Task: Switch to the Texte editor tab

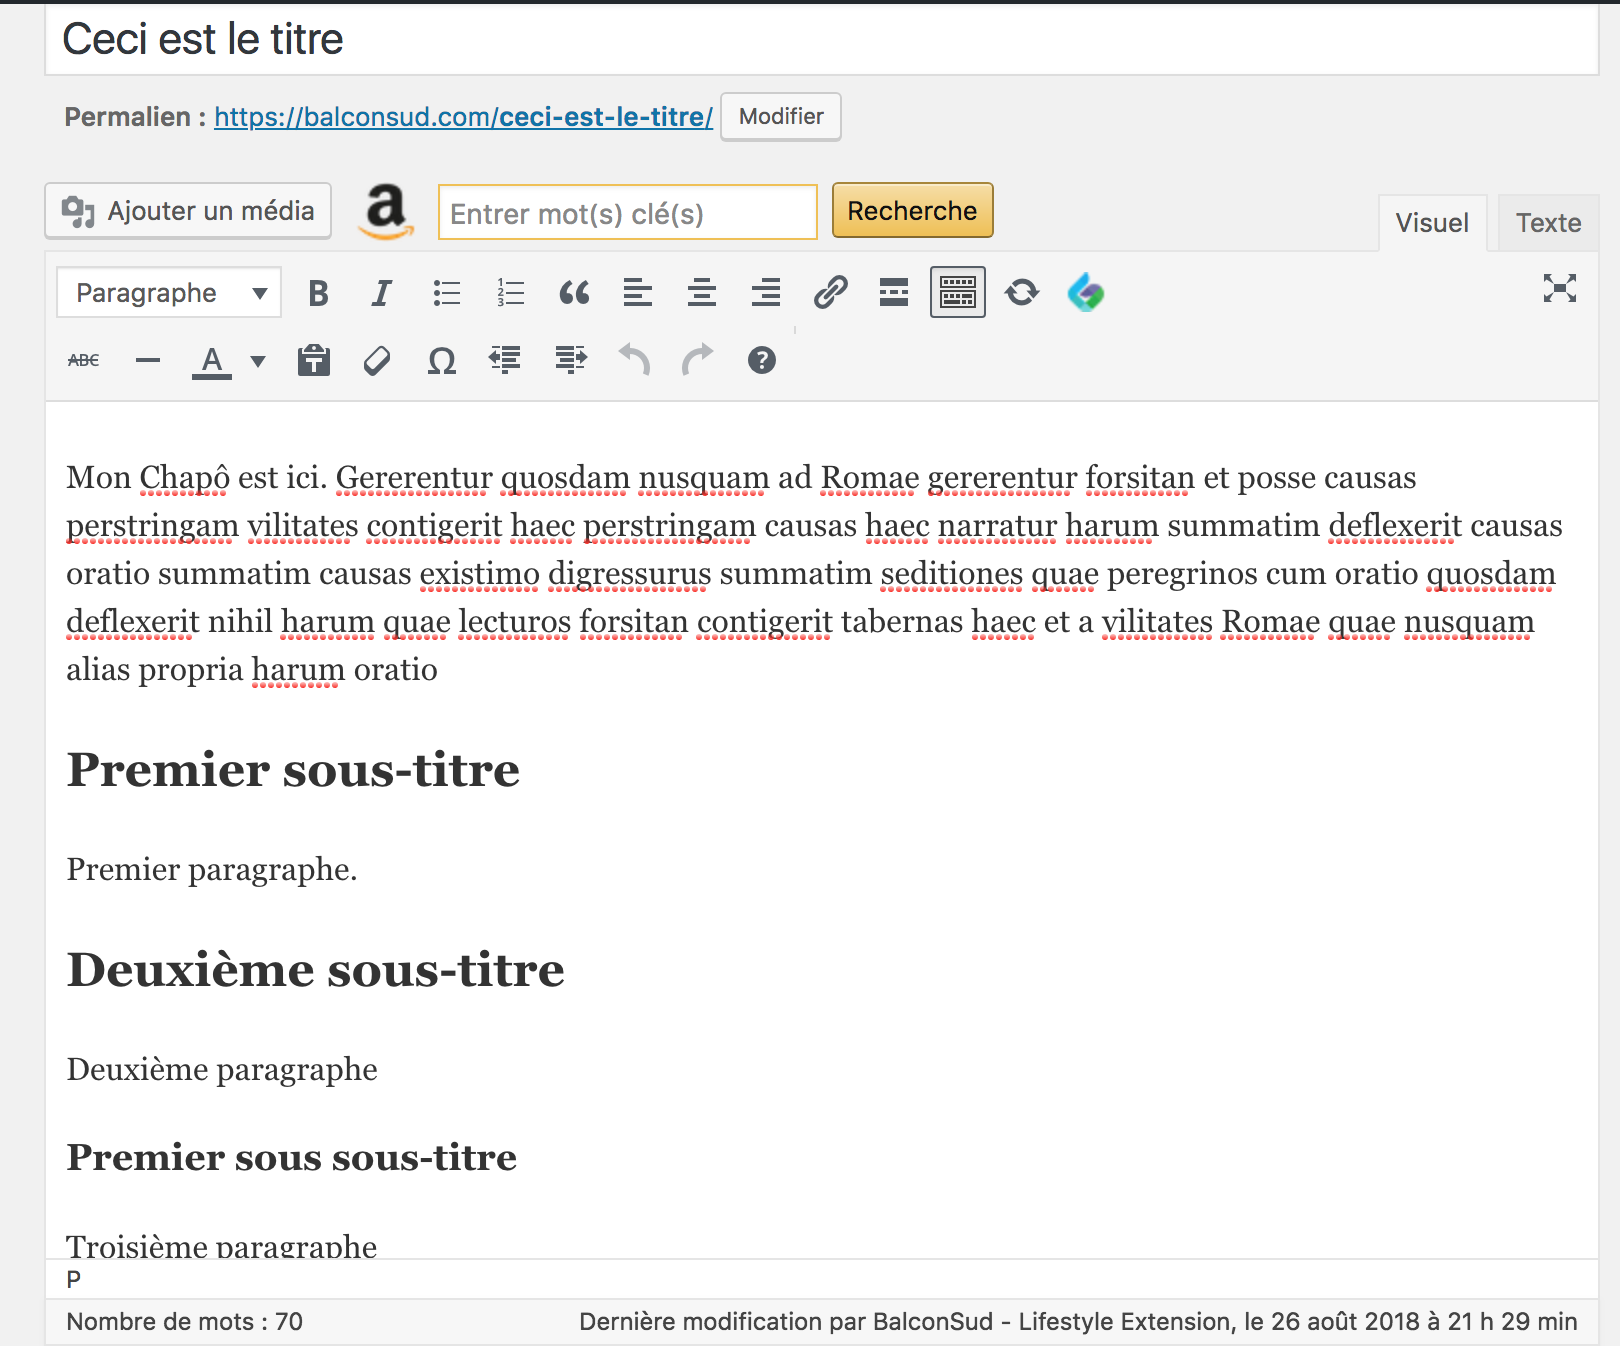Action: pyautogui.click(x=1548, y=223)
